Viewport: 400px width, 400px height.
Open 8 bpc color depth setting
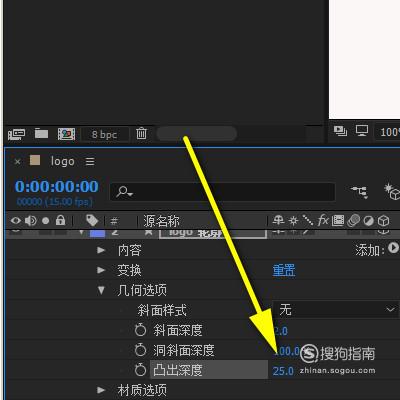pyautogui.click(x=105, y=134)
